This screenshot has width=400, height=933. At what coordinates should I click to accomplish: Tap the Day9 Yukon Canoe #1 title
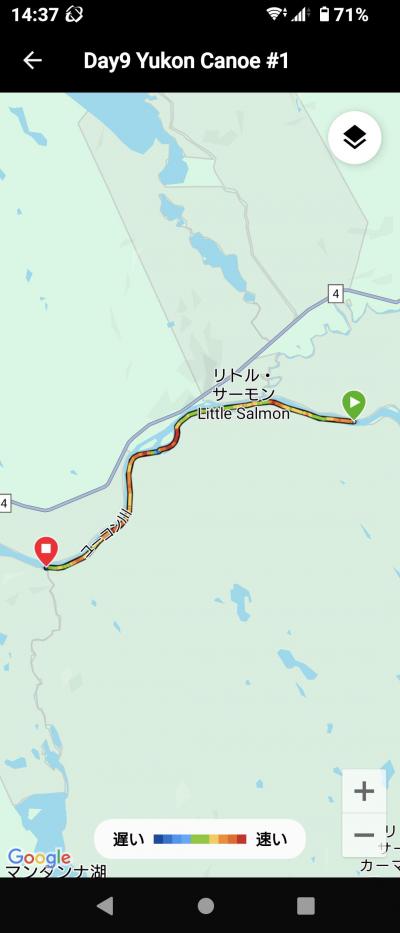click(x=186, y=61)
